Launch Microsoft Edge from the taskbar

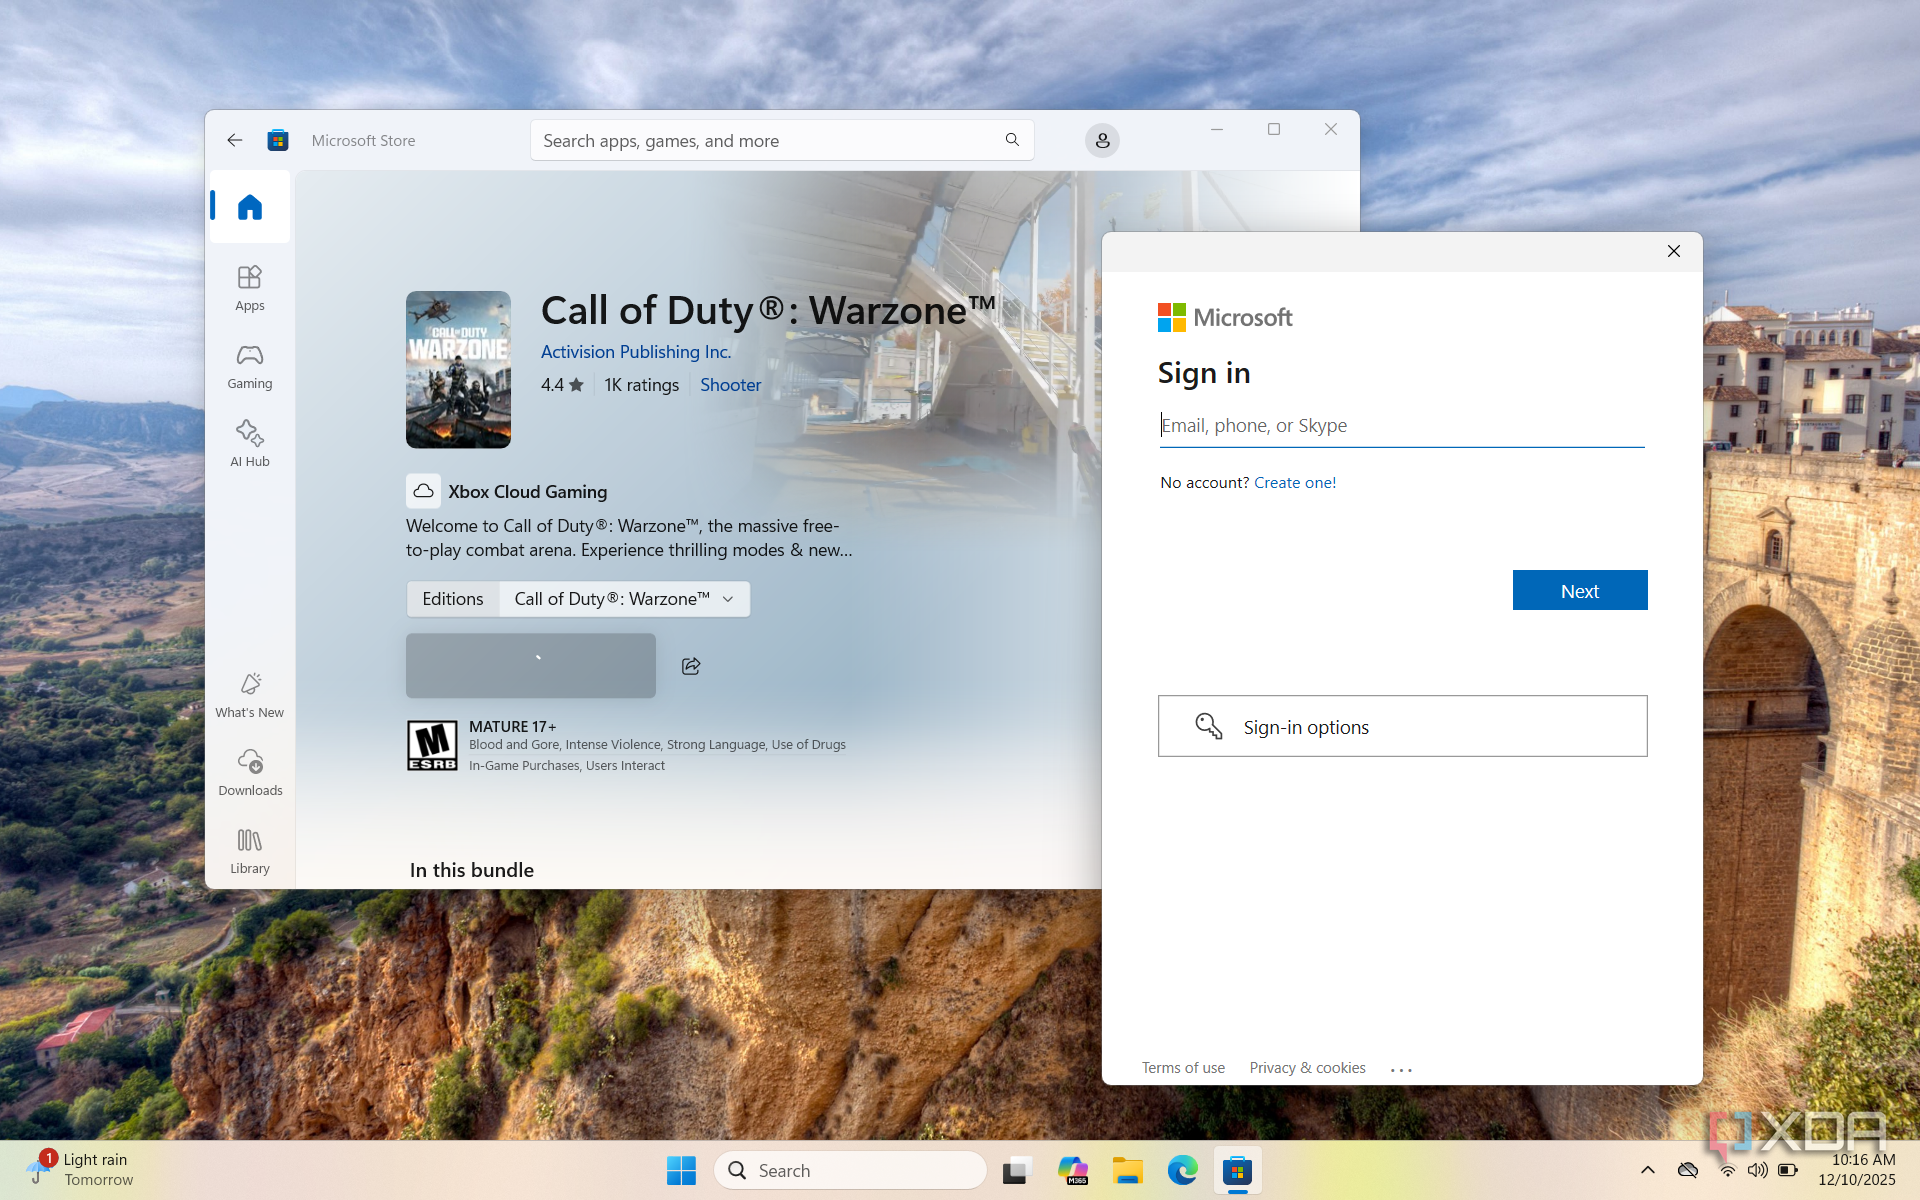coord(1182,1170)
